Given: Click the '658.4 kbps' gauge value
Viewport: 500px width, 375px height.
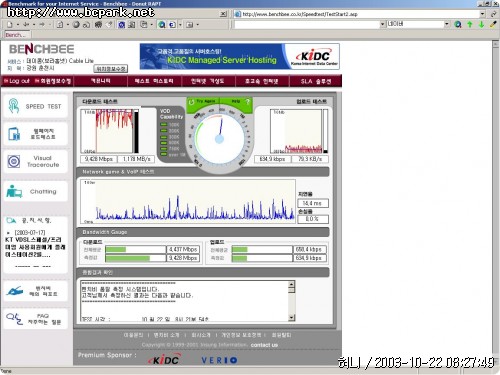Looking at the screenshot, I should click(x=310, y=249).
